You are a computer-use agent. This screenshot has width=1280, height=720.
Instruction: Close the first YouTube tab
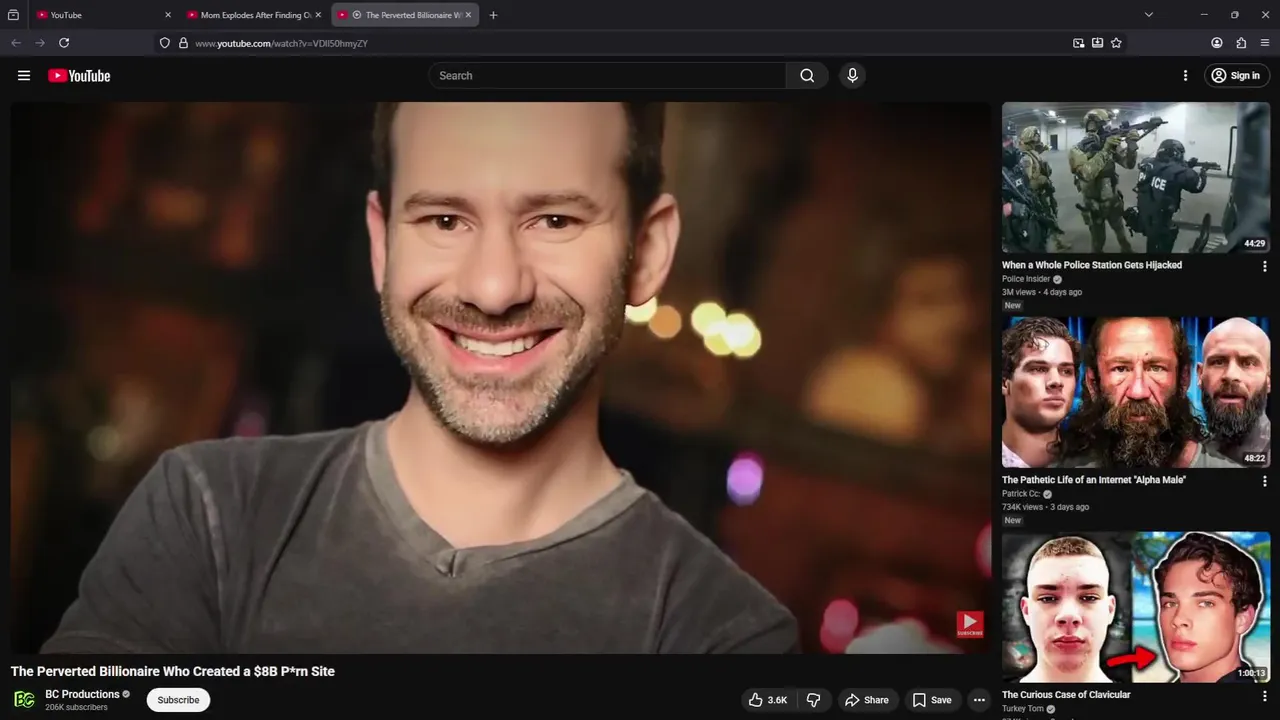167,15
